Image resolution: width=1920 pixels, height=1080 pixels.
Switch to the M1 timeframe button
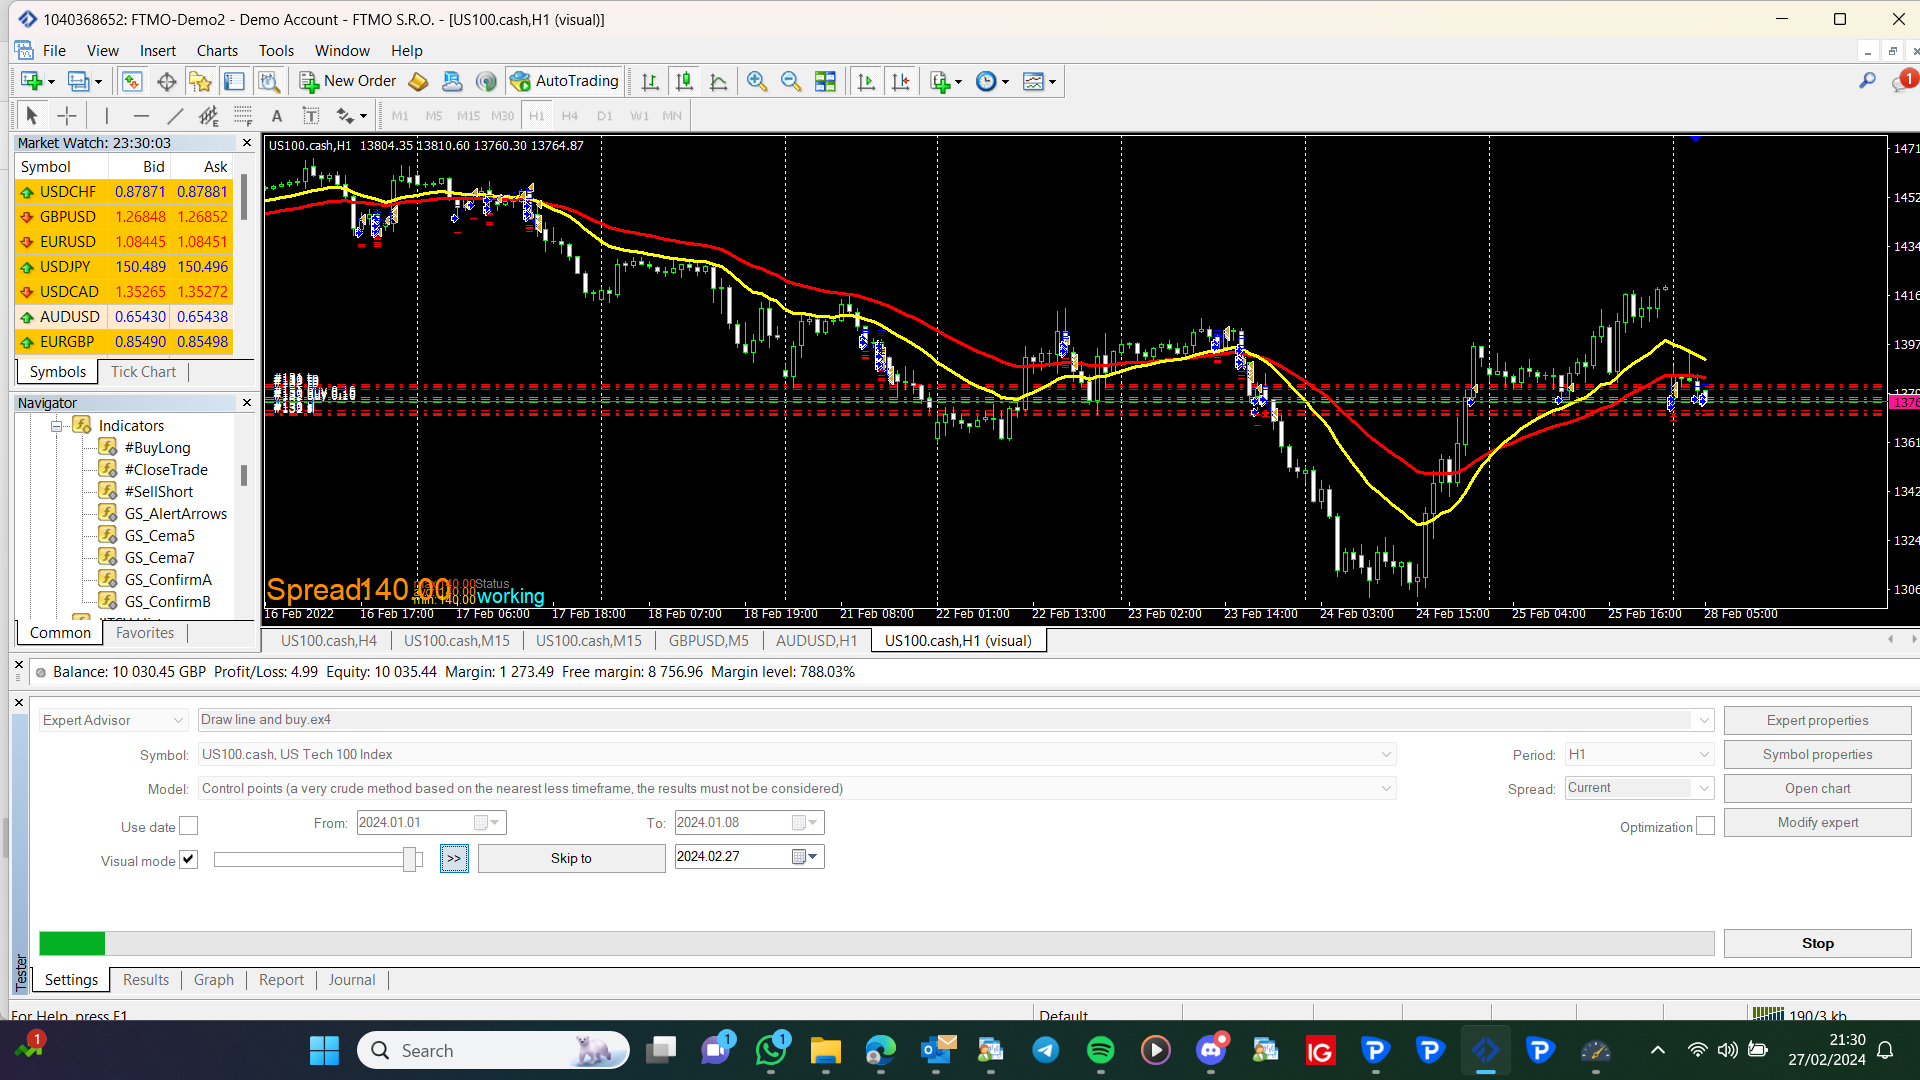400,116
